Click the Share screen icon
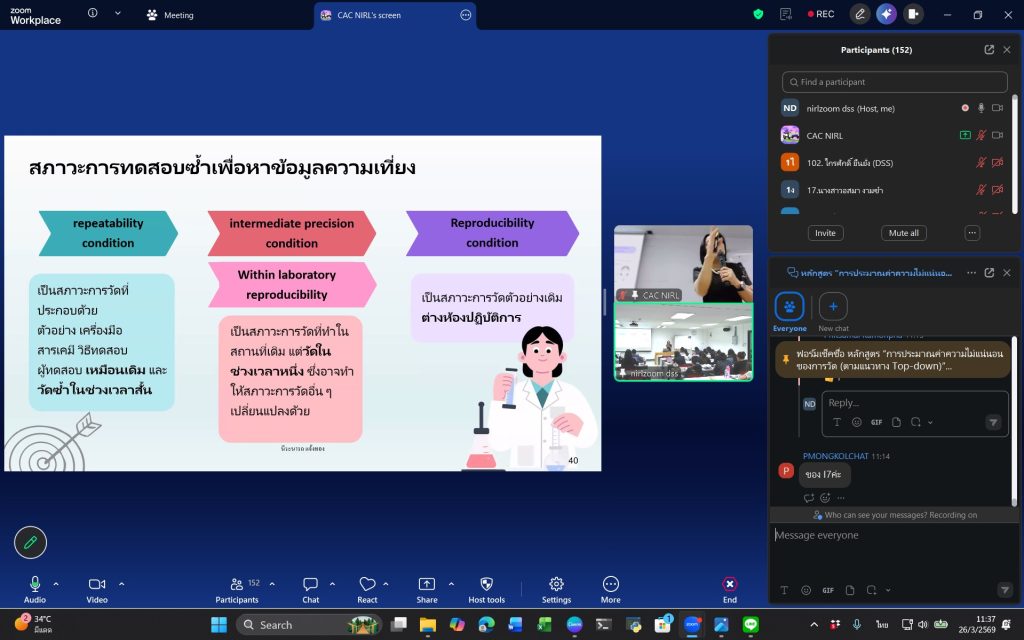The height and width of the screenshot is (640, 1024). tap(427, 584)
